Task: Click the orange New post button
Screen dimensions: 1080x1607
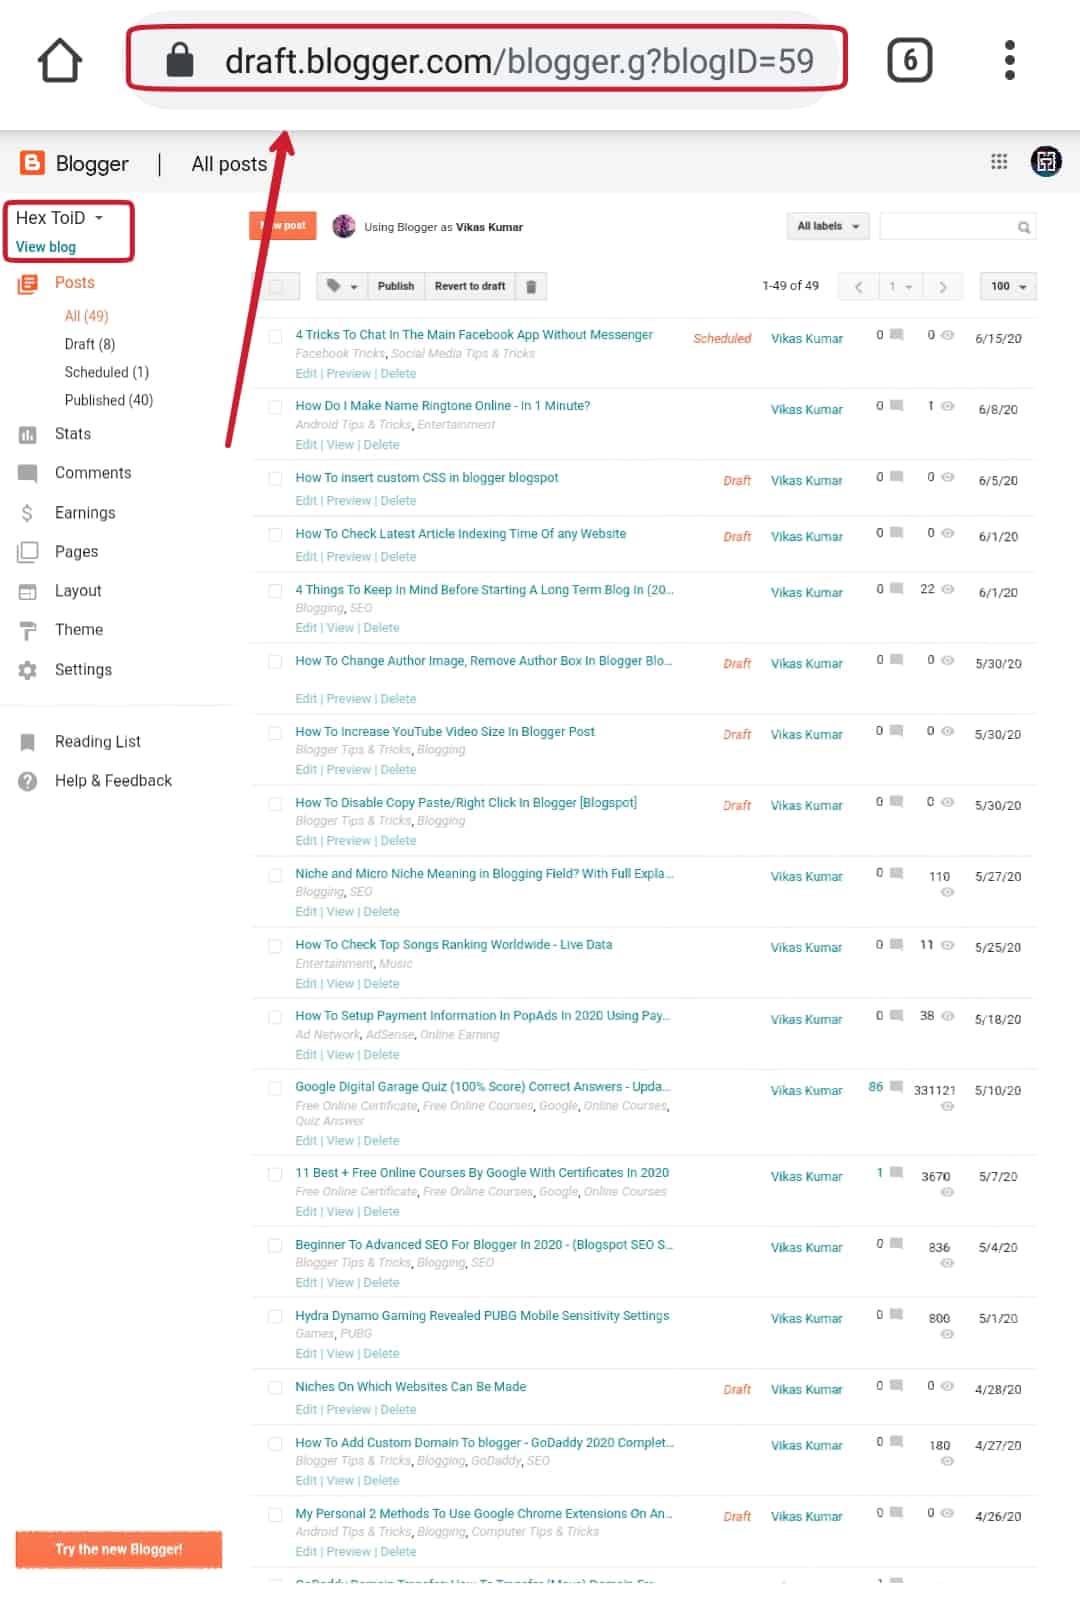Action: pyautogui.click(x=283, y=226)
